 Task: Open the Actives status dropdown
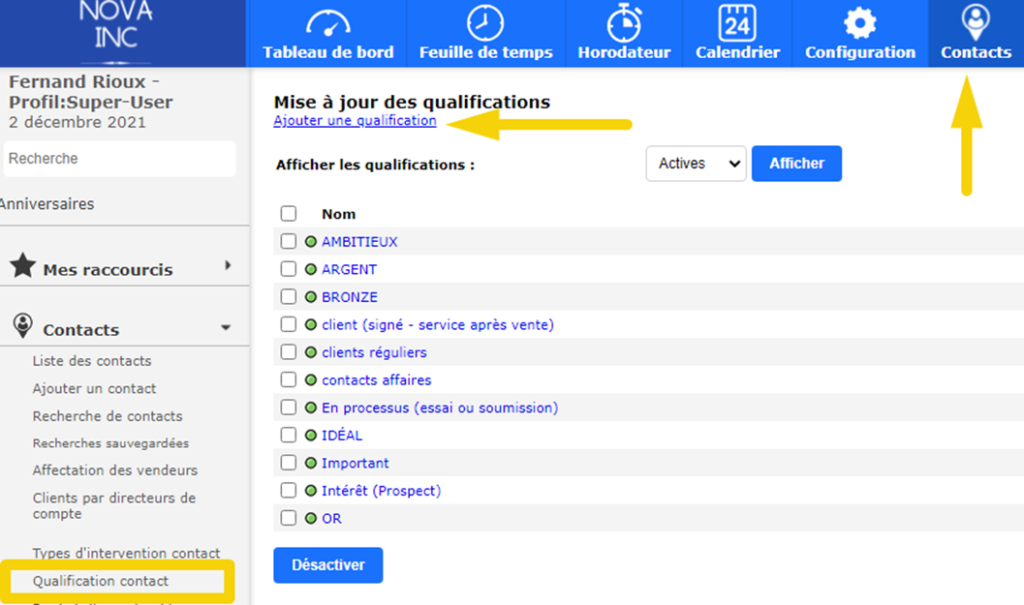[696, 163]
